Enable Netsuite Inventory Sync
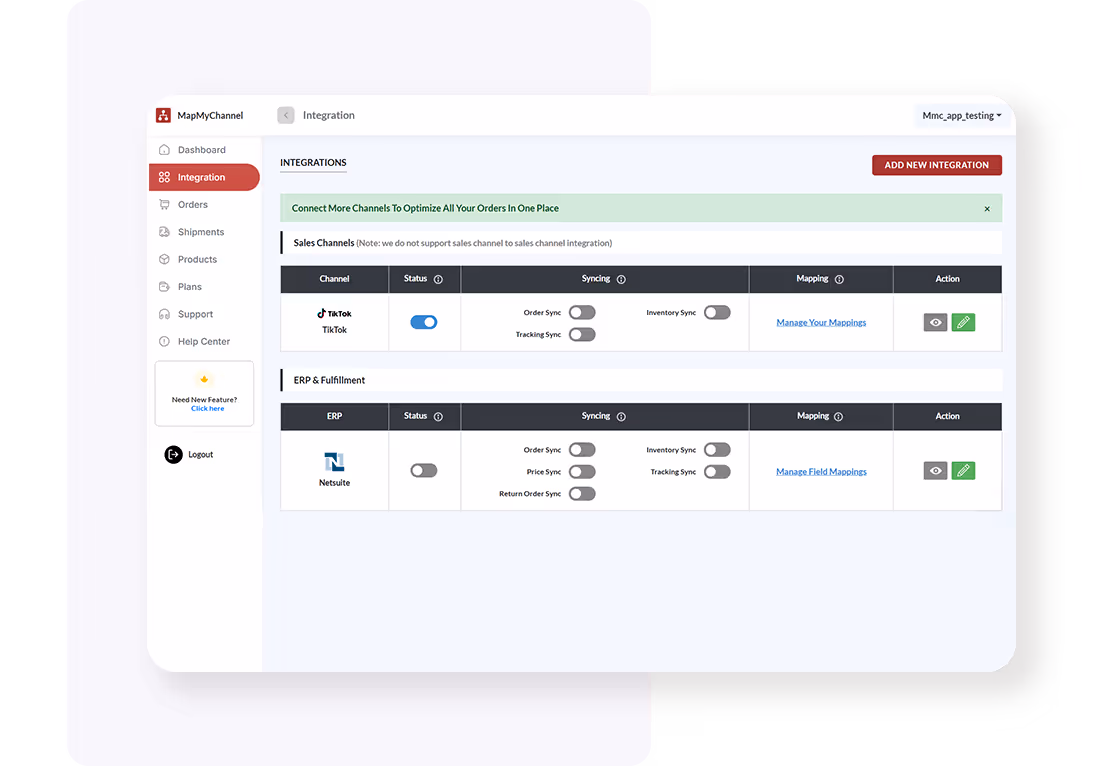This screenshot has height=766, width=1100. click(x=717, y=450)
